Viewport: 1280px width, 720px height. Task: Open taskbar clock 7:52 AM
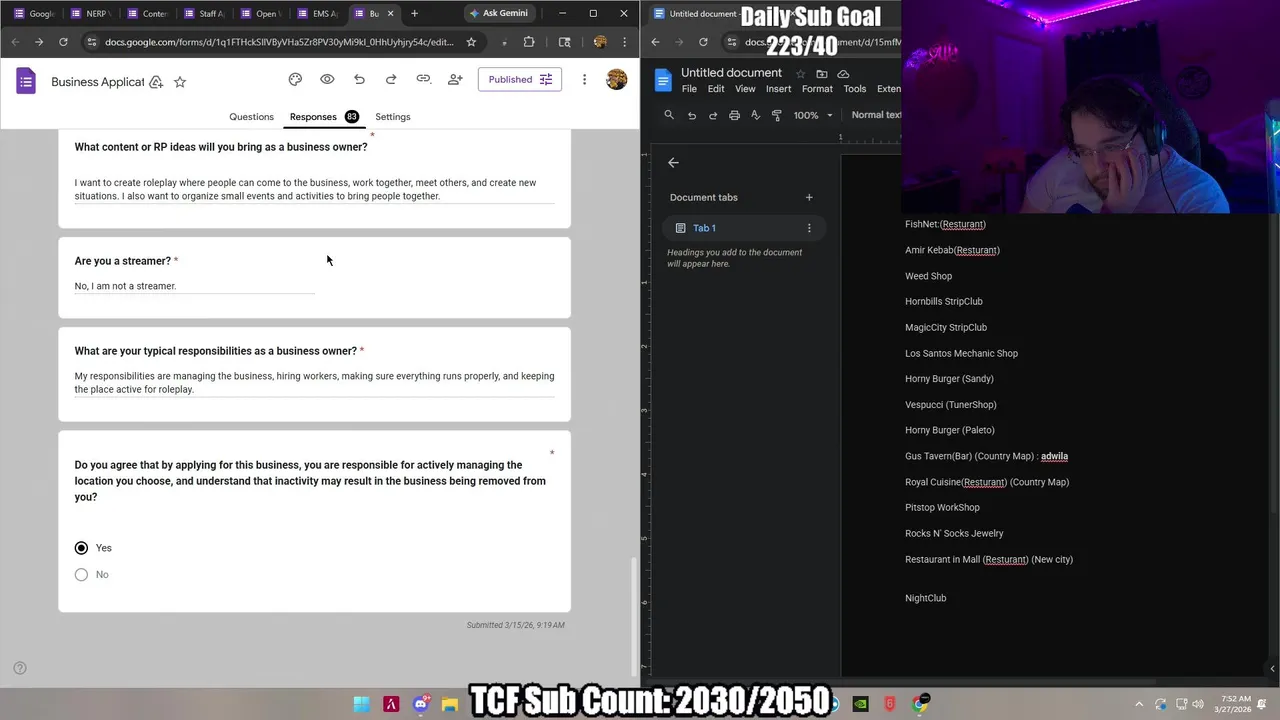[1236, 704]
